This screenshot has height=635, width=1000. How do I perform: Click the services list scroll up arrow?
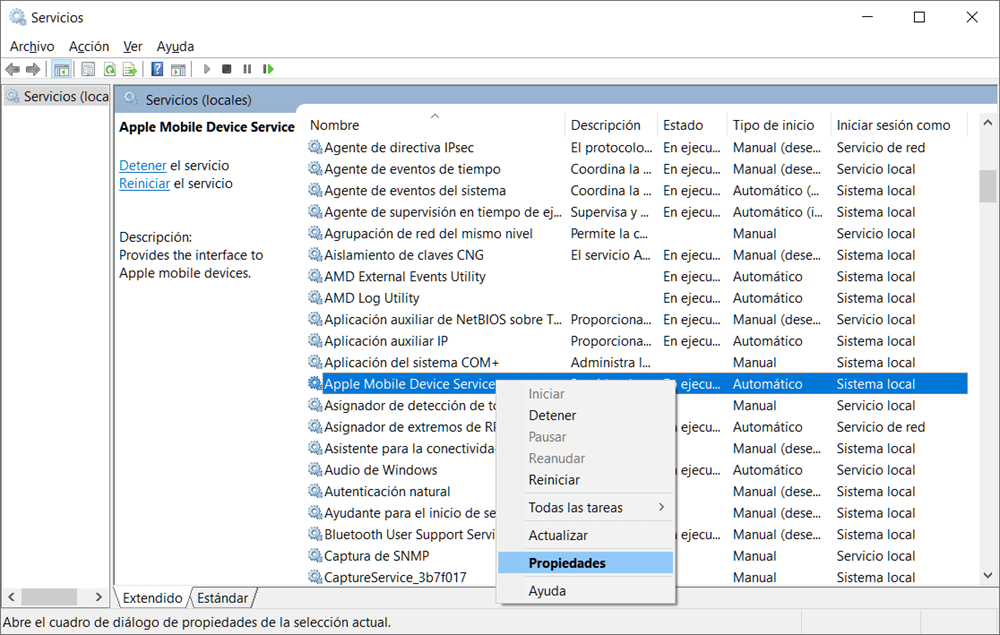coord(988,122)
